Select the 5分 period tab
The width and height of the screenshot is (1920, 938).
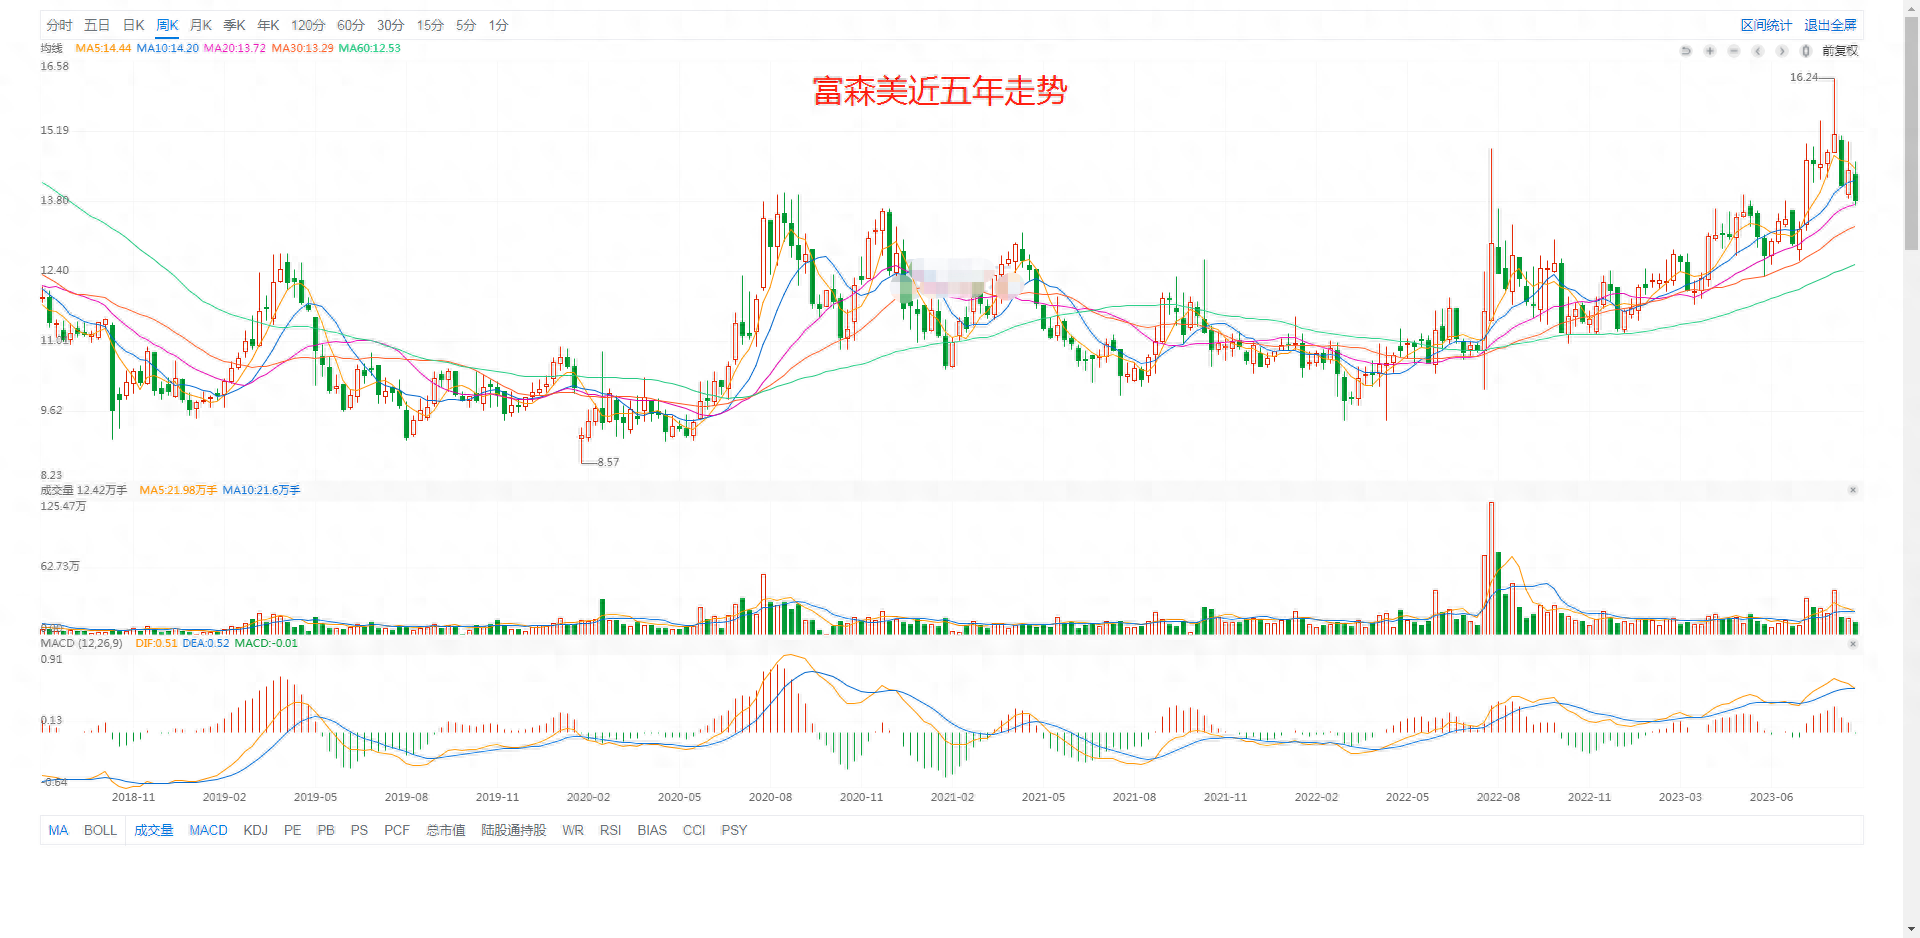(x=466, y=25)
